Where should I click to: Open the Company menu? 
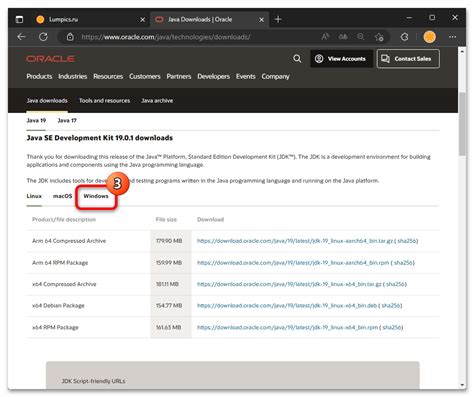[275, 77]
